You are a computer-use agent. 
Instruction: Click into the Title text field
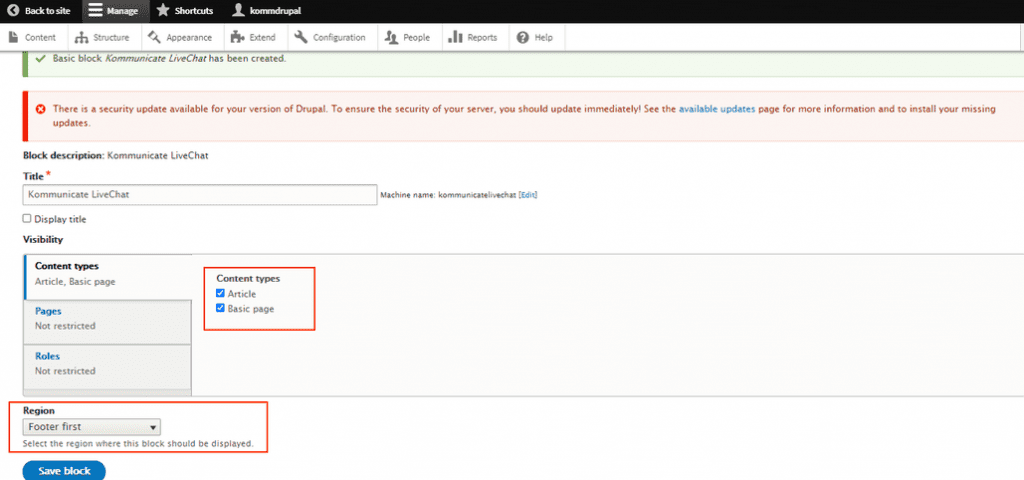[x=200, y=195]
